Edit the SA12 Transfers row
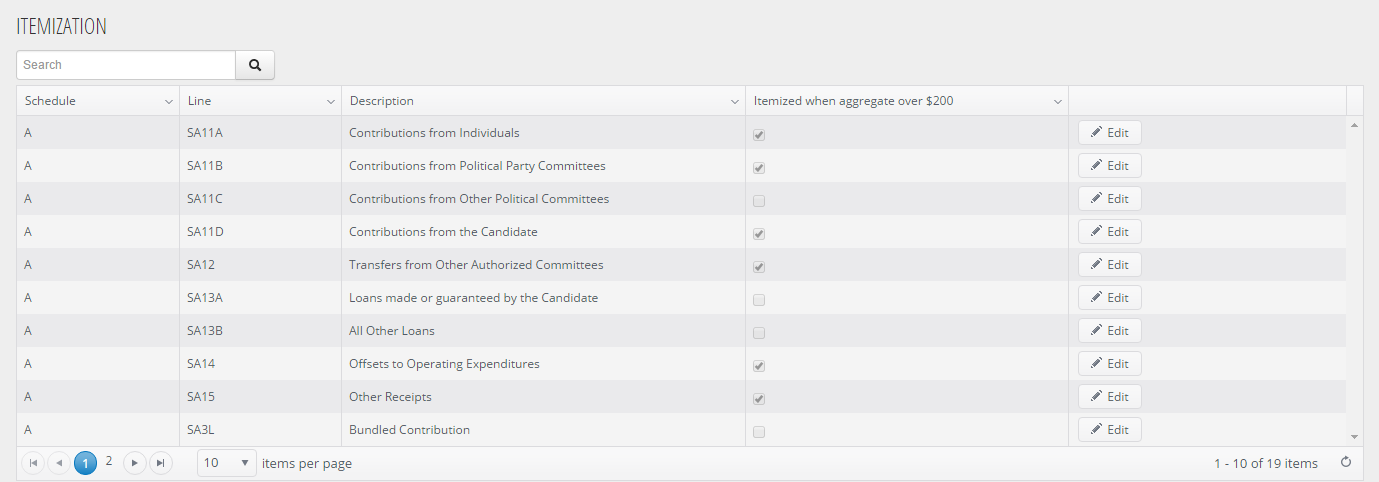This screenshot has height=482, width=1379. 1109,265
